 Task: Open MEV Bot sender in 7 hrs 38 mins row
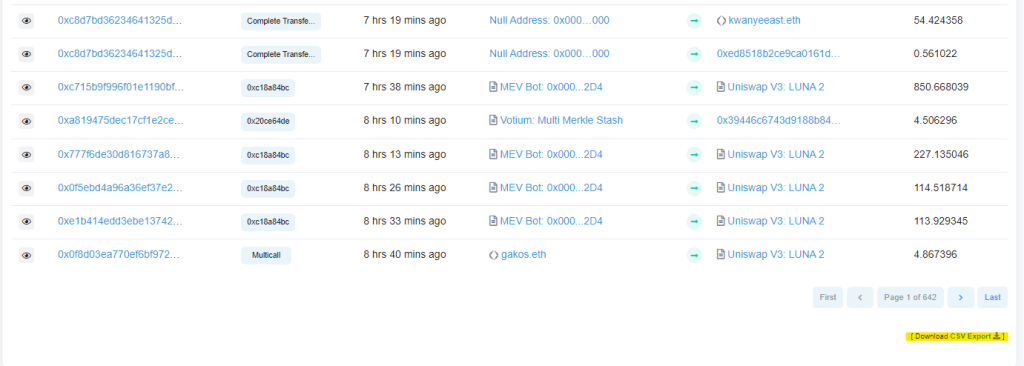(551, 87)
